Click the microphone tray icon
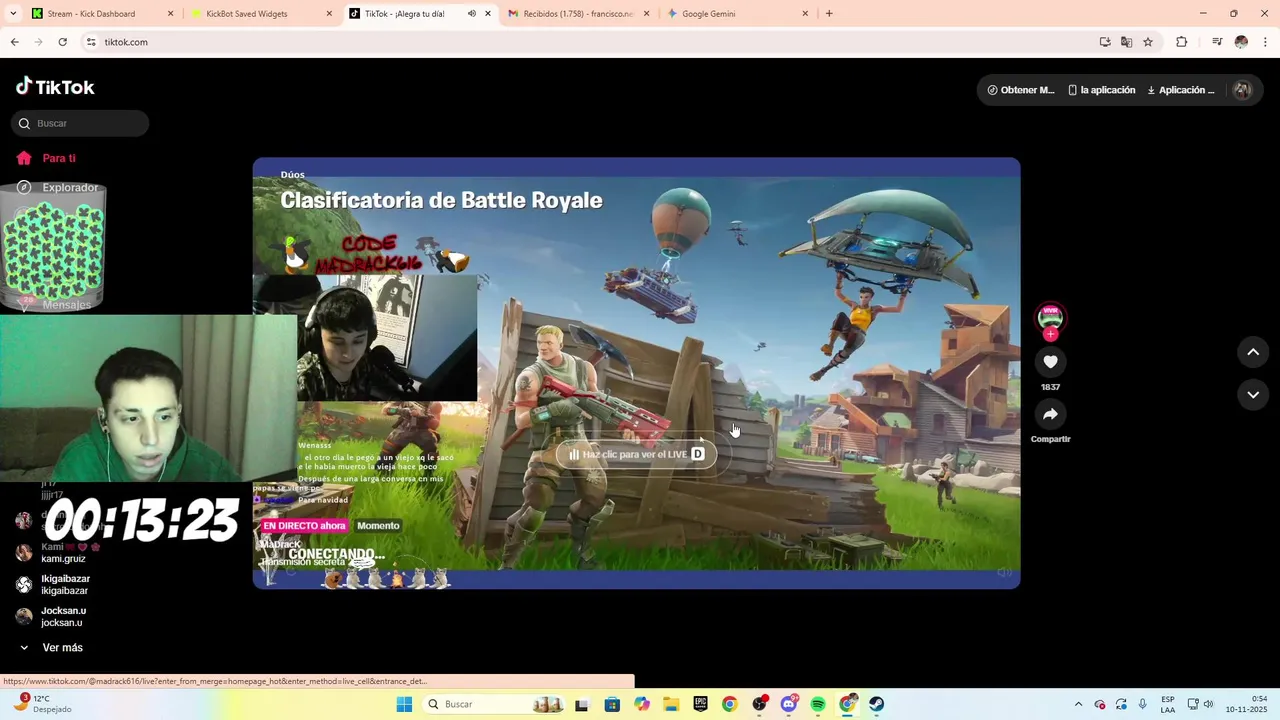This screenshot has width=1280, height=720. (1143, 704)
